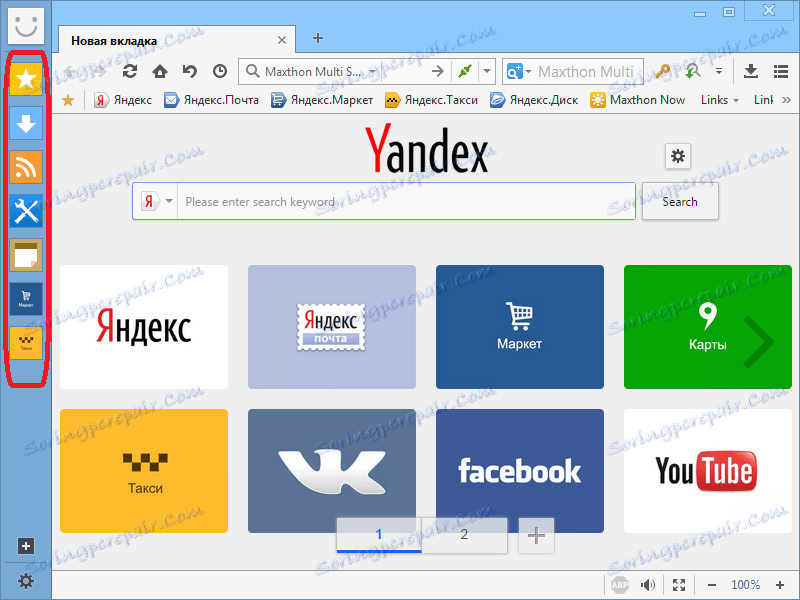Screen dimensions: 800x600
Task: Open the Favorites star in the sidebar
Action: tap(26, 78)
